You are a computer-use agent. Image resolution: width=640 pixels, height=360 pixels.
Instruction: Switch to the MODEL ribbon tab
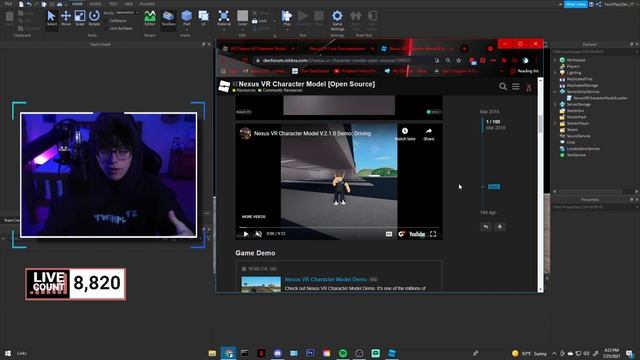click(96, 4)
